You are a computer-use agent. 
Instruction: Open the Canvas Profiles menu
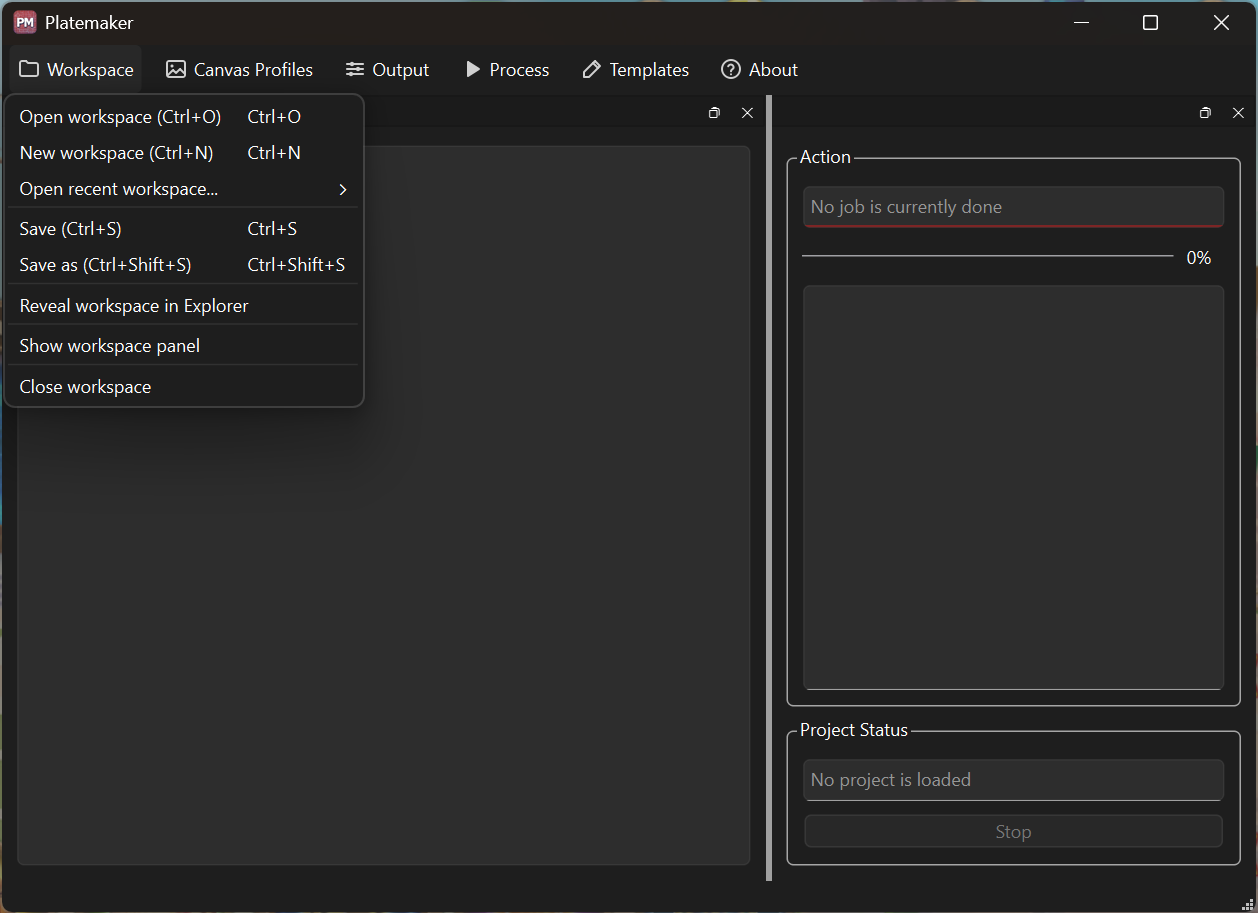click(239, 69)
